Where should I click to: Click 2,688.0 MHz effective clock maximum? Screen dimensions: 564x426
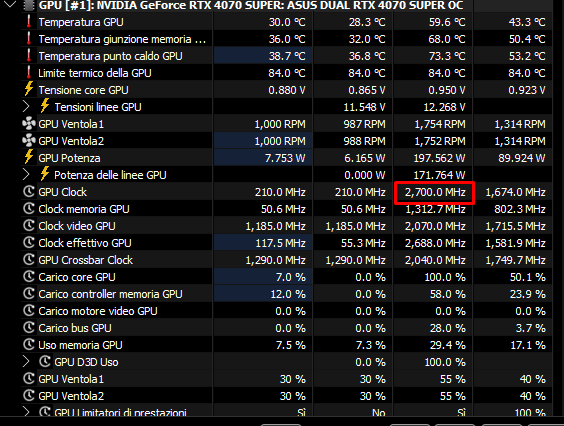[x=435, y=243]
